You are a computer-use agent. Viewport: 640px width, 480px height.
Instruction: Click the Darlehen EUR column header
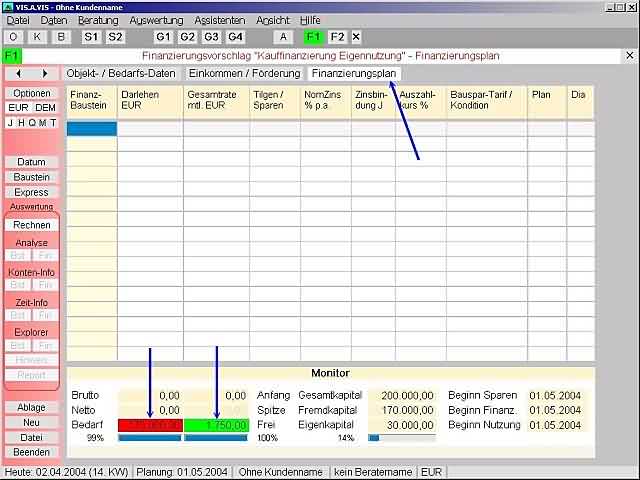[150, 102]
